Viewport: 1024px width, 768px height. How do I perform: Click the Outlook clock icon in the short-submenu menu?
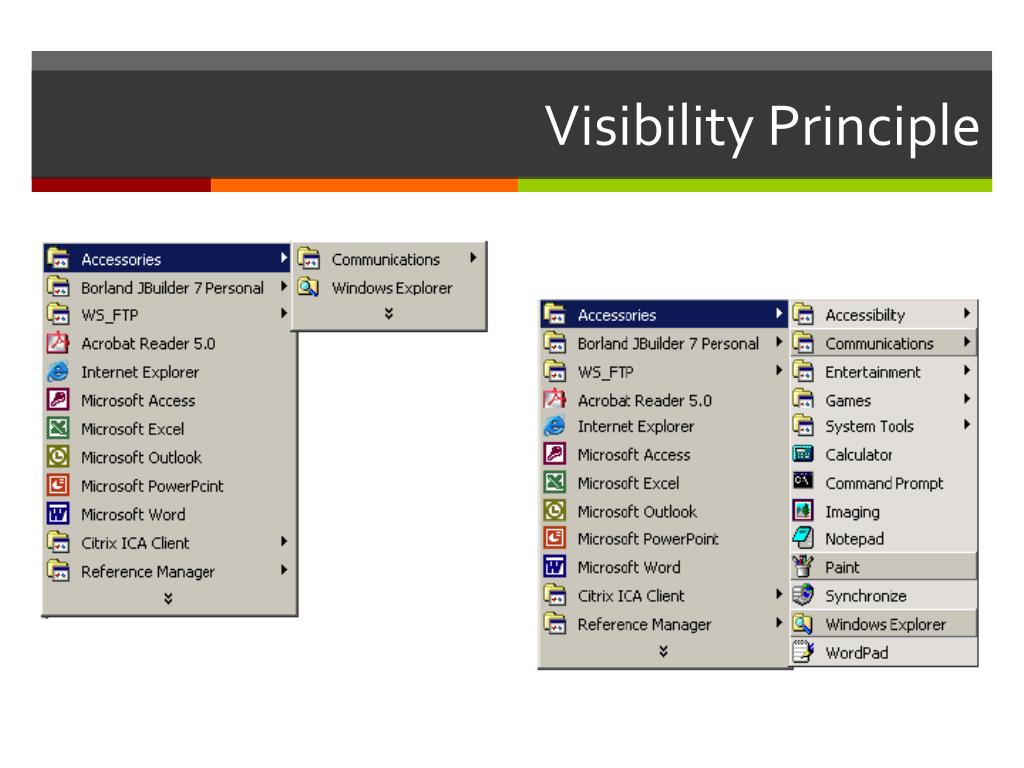tap(58, 456)
